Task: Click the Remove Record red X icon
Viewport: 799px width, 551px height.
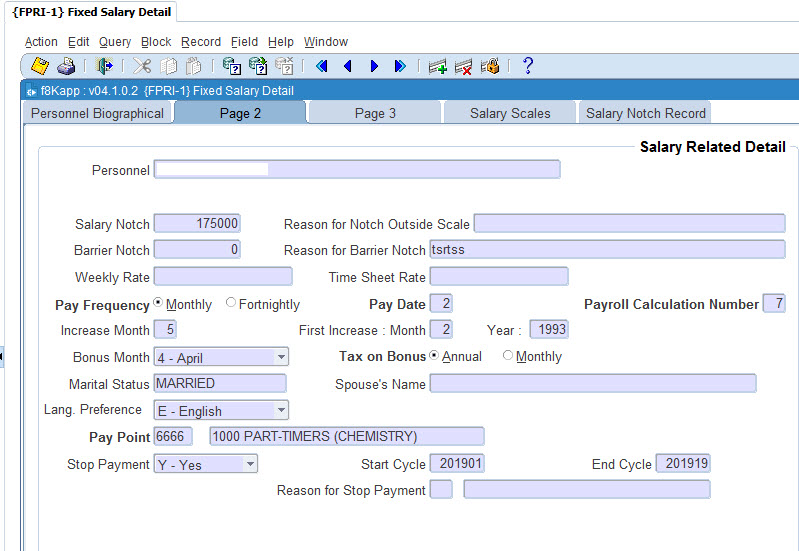Action: [x=463, y=67]
